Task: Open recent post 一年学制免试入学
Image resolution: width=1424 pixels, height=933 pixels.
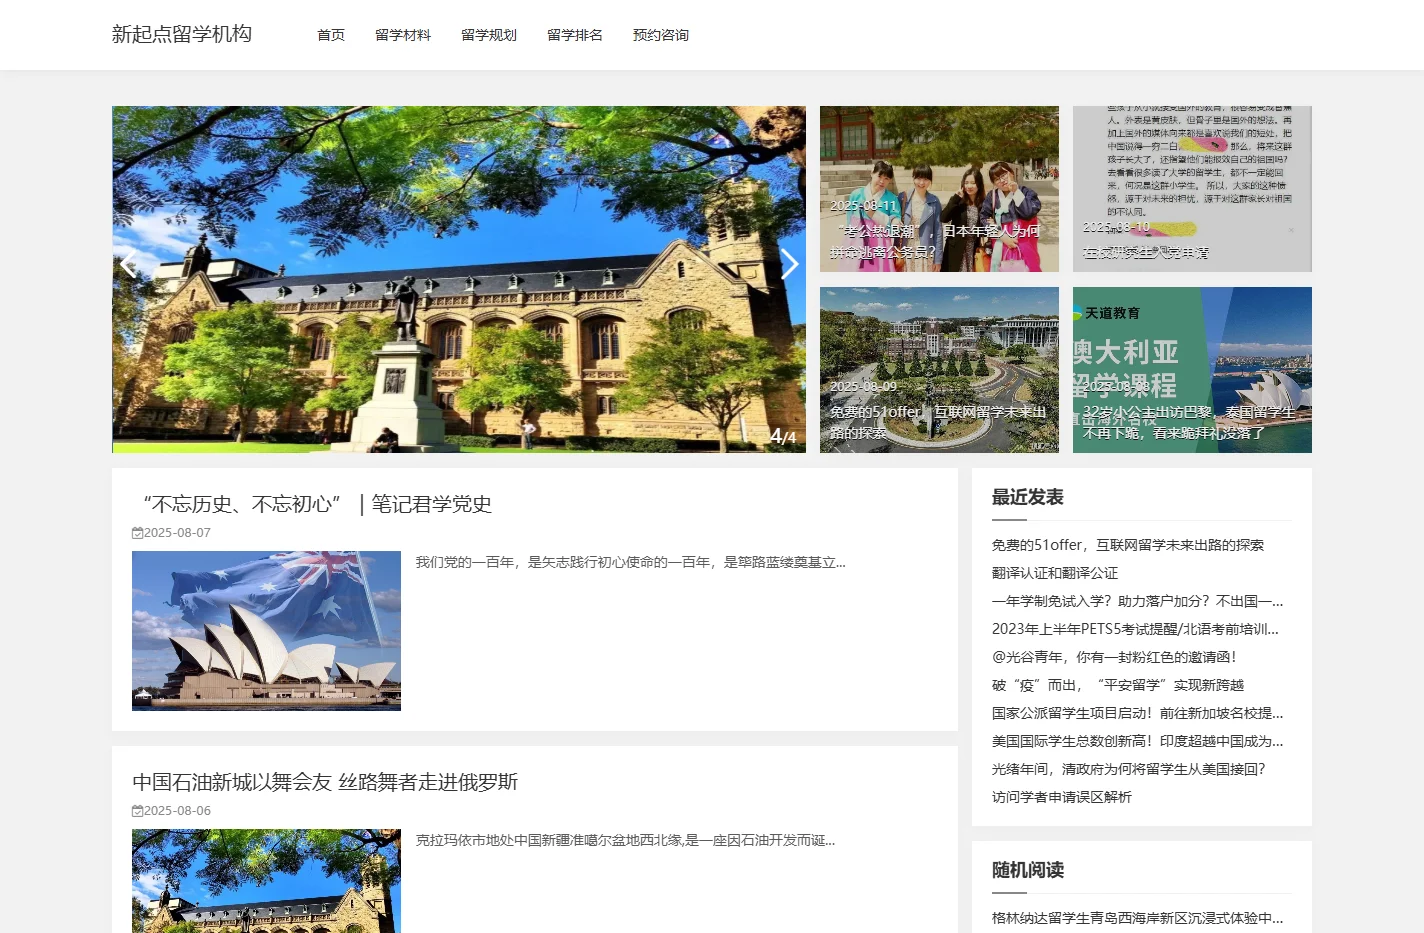Action: point(1138,601)
